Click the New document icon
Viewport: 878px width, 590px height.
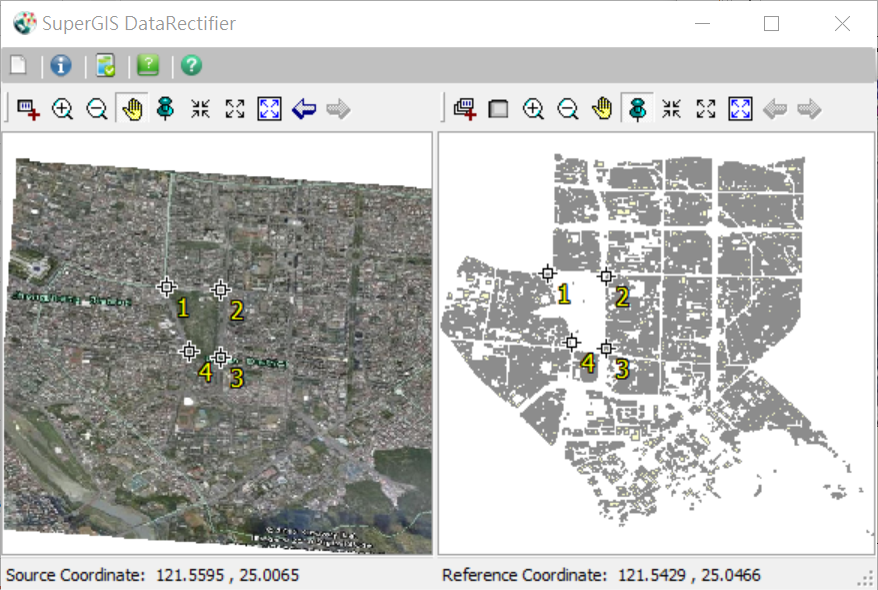coord(18,66)
